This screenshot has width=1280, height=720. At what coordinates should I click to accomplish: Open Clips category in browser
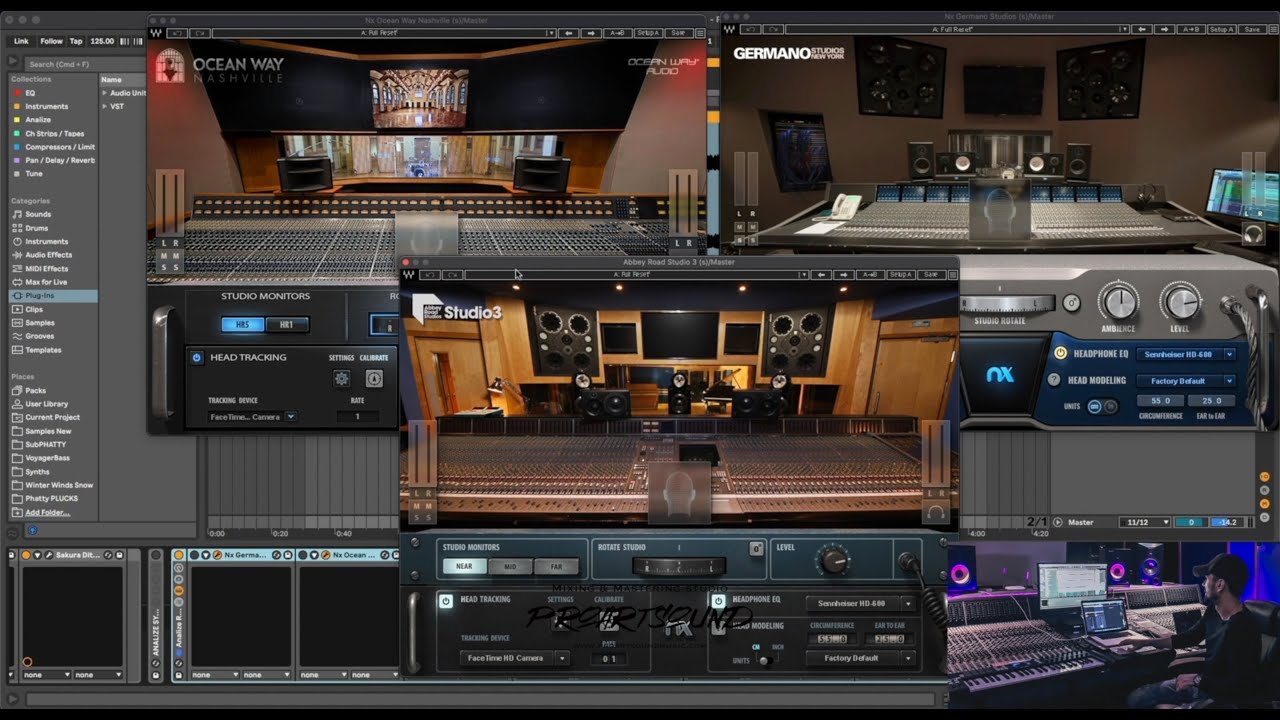click(x=34, y=309)
